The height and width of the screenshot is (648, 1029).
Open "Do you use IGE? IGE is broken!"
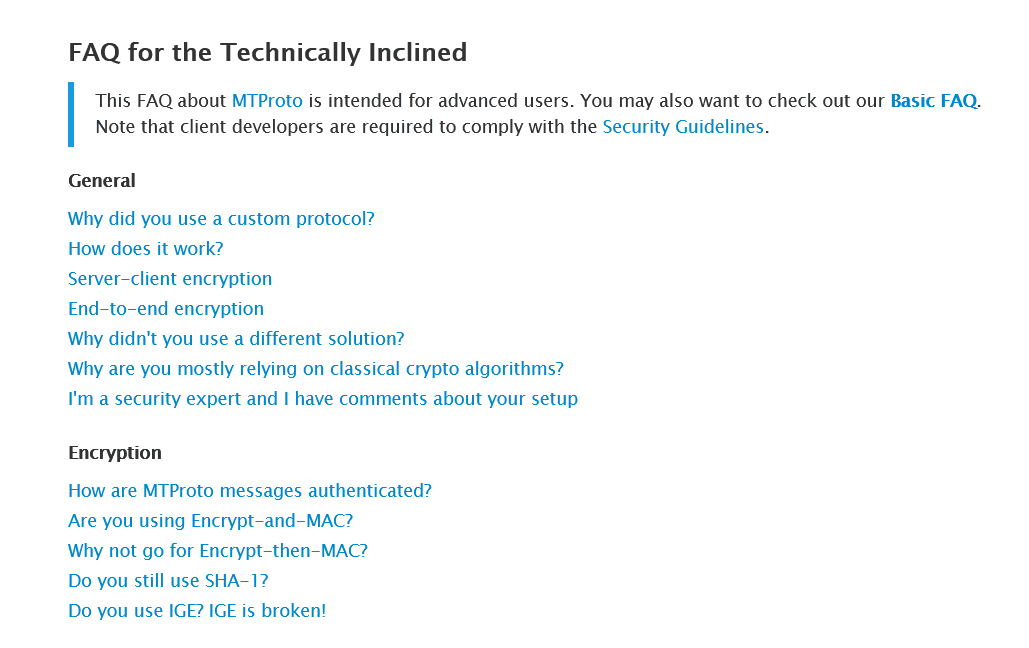pyautogui.click(x=197, y=611)
